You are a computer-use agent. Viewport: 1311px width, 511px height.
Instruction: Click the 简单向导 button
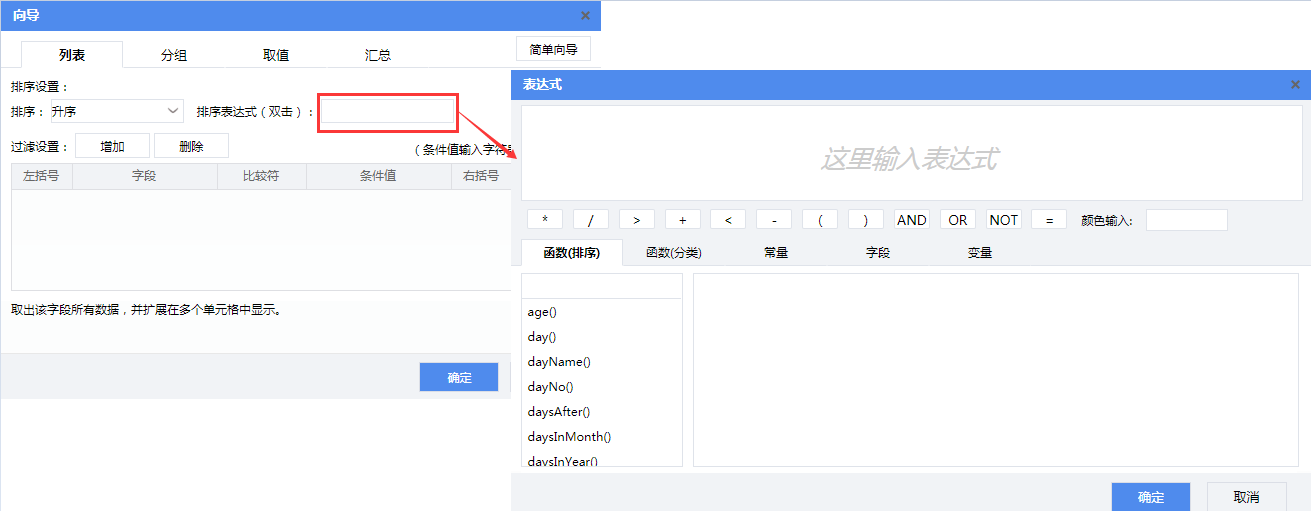click(553, 49)
